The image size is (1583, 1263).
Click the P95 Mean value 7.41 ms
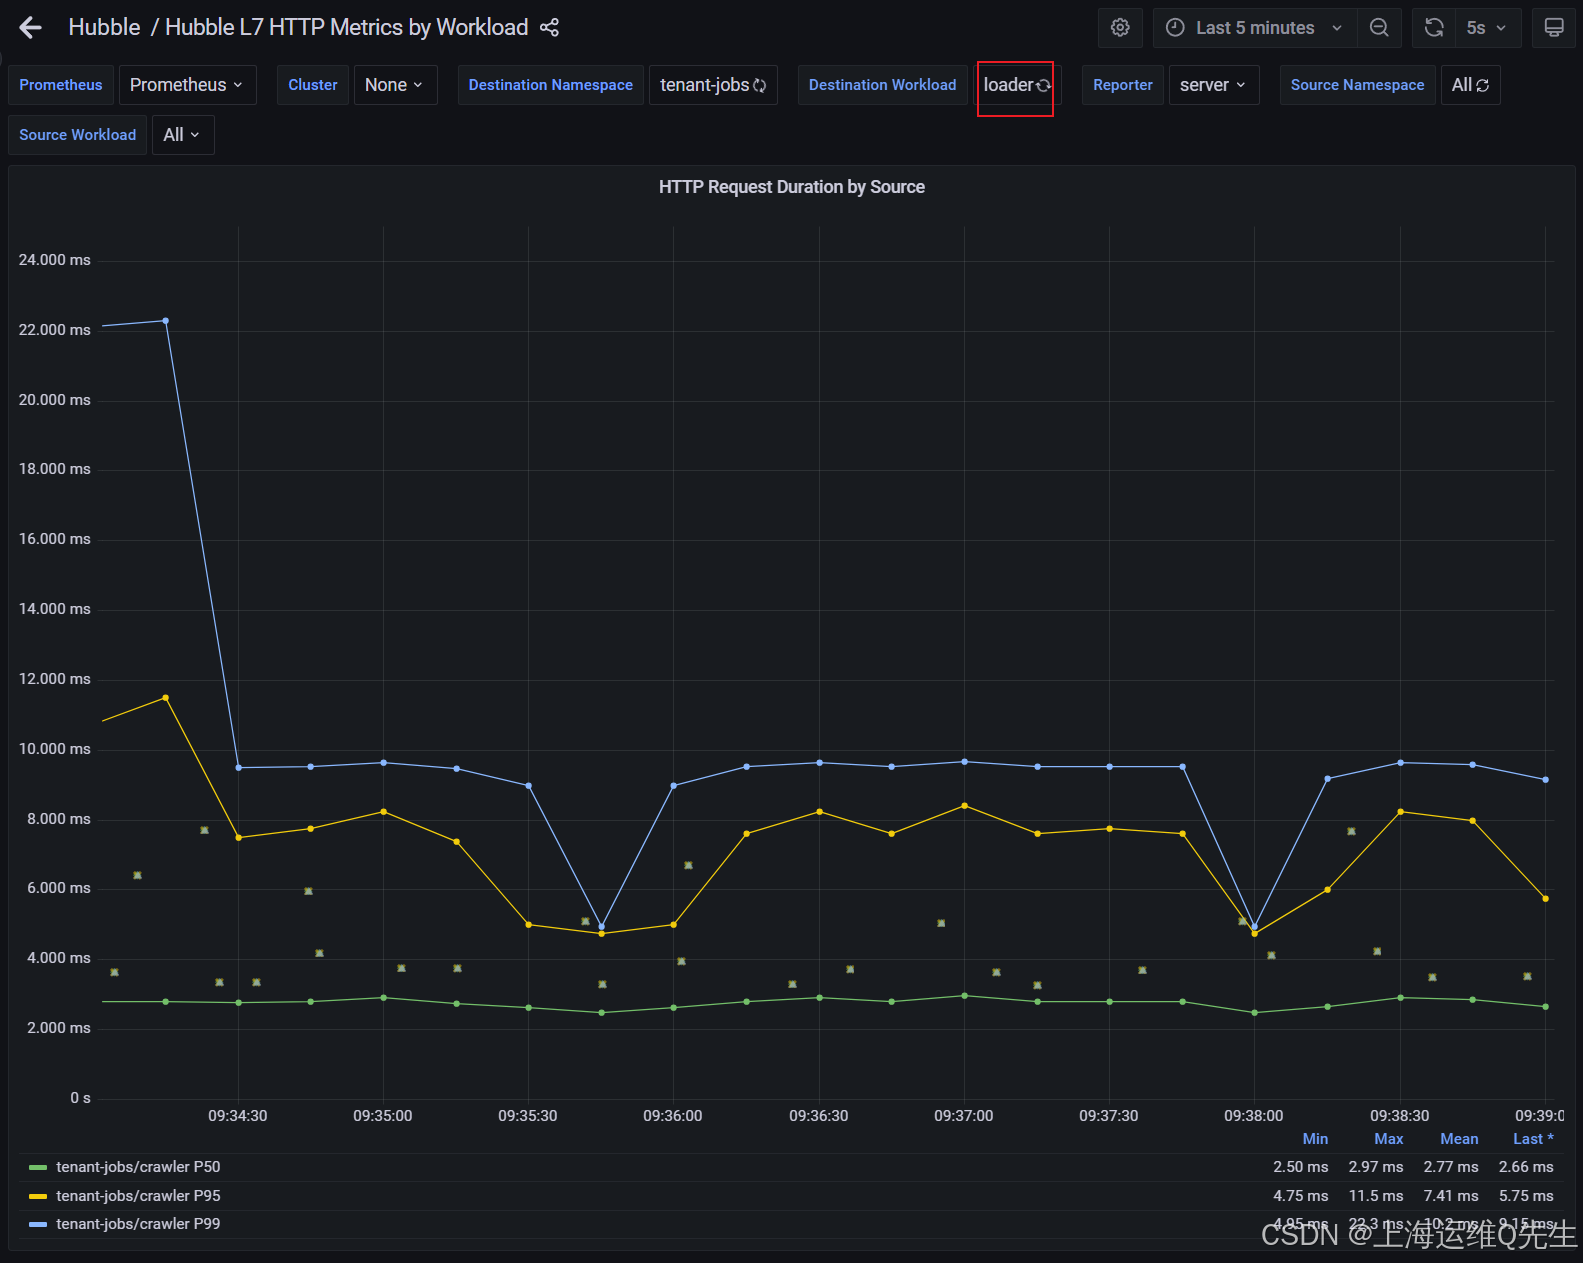click(1451, 1196)
